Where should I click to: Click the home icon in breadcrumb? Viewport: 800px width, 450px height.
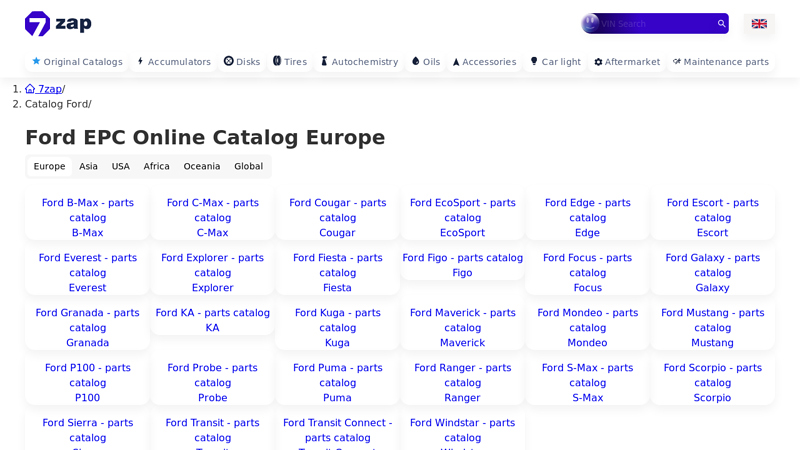[x=30, y=89]
